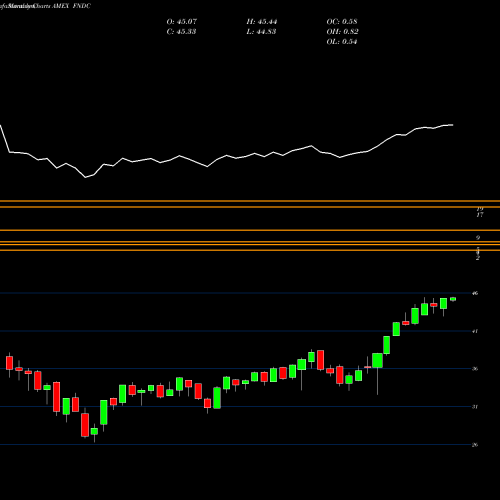Select the high value H: 45.44
This screenshot has height=500, width=500.
[262, 22]
